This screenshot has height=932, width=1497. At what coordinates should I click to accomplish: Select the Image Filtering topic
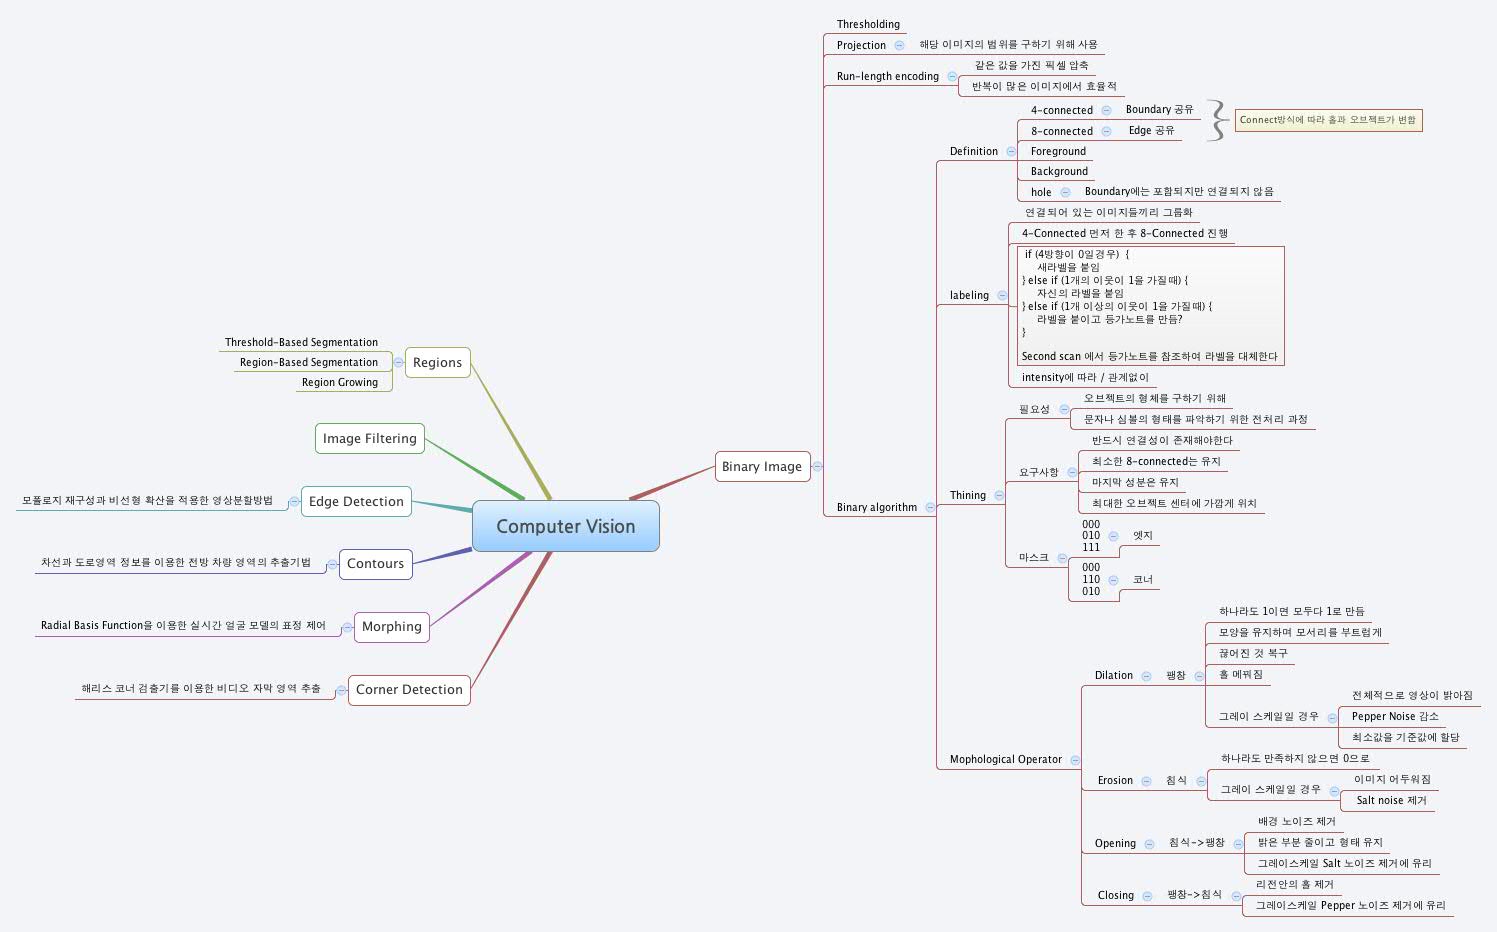tap(369, 438)
